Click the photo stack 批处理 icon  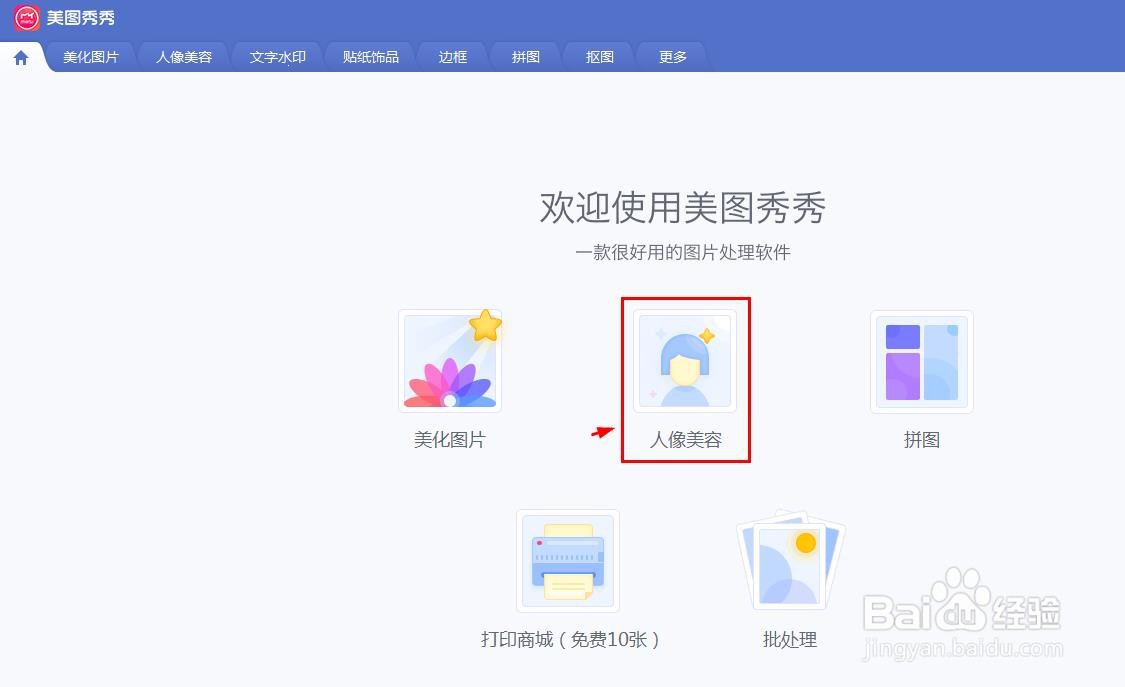pyautogui.click(x=791, y=559)
